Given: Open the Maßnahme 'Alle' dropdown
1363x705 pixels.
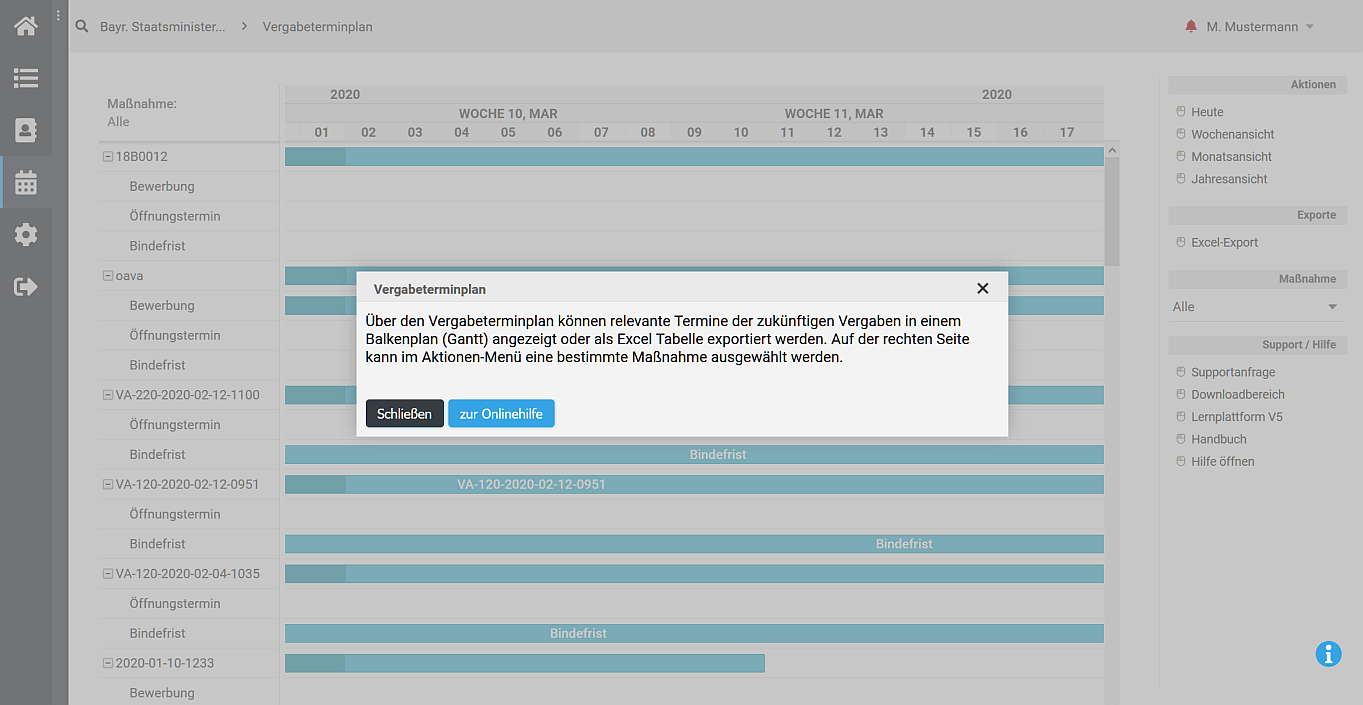Looking at the screenshot, I should click(1255, 307).
